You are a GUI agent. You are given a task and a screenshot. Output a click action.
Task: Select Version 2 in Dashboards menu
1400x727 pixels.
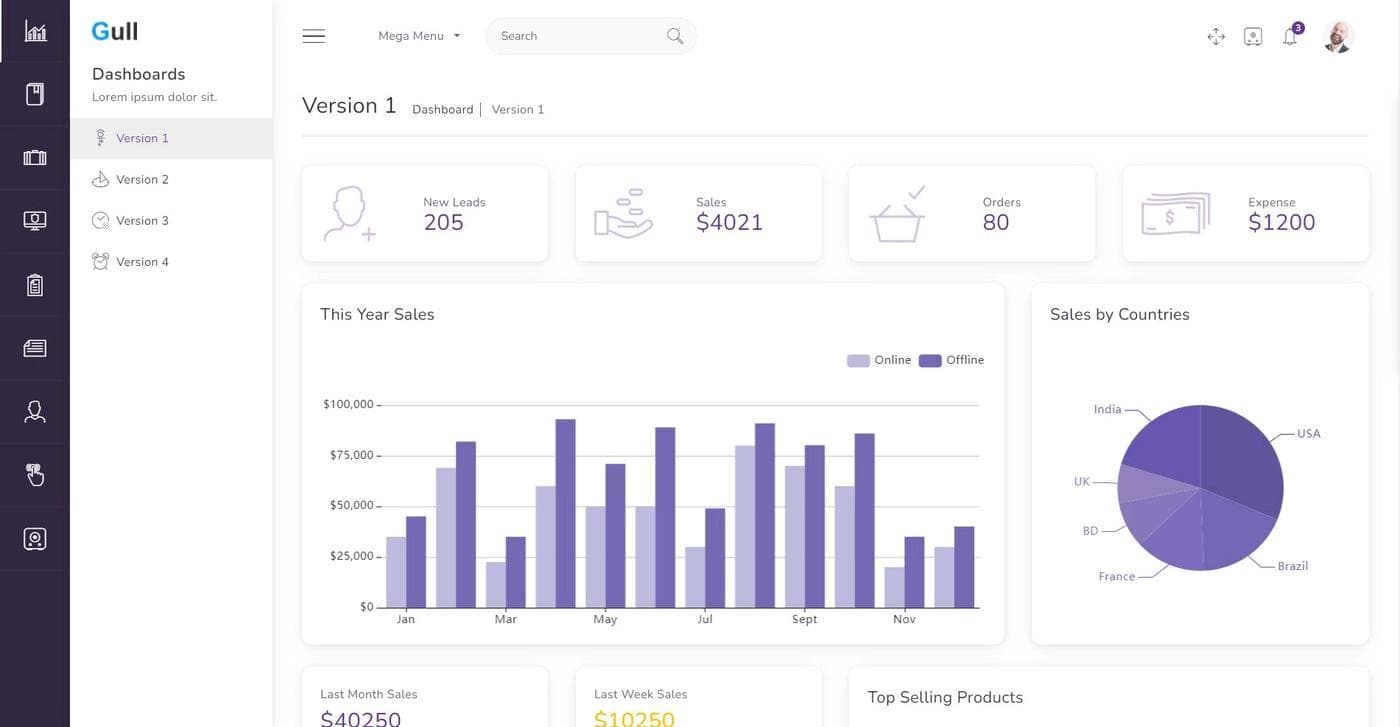tap(142, 180)
